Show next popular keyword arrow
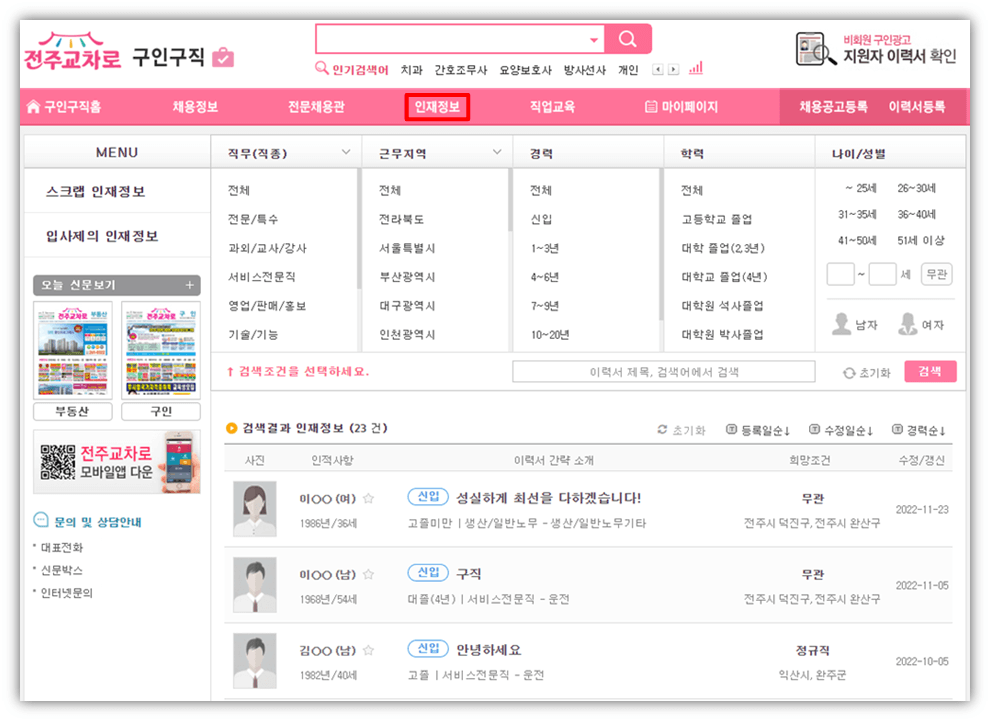Image resolution: width=990 pixels, height=721 pixels. point(674,69)
